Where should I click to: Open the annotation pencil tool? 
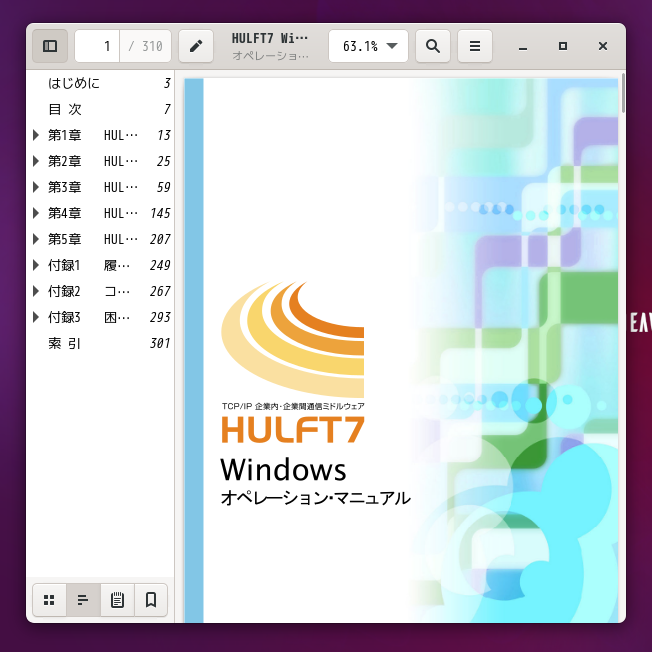coord(196,46)
